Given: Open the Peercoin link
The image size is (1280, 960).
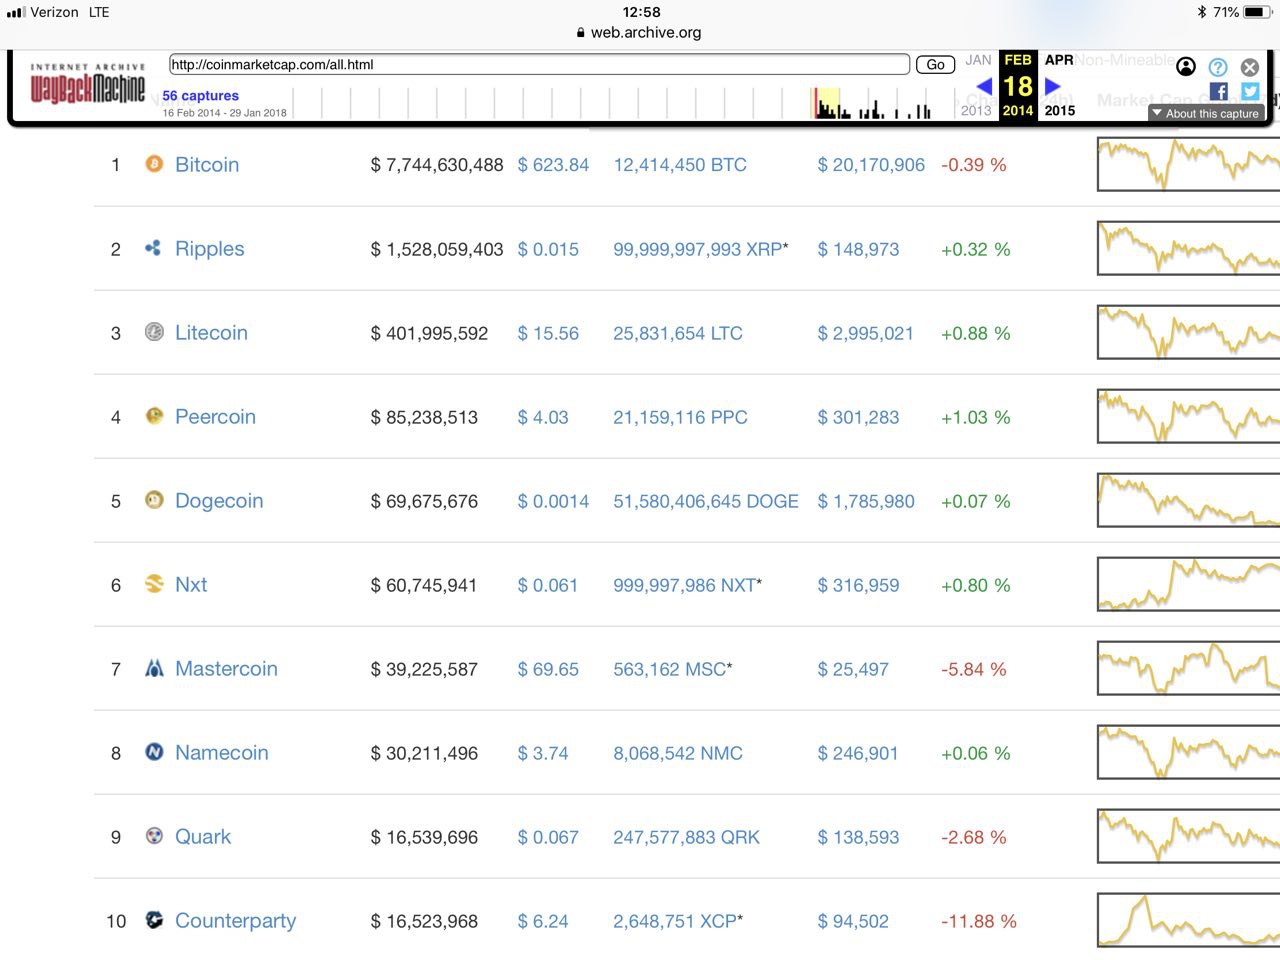Looking at the screenshot, I should coord(215,417).
